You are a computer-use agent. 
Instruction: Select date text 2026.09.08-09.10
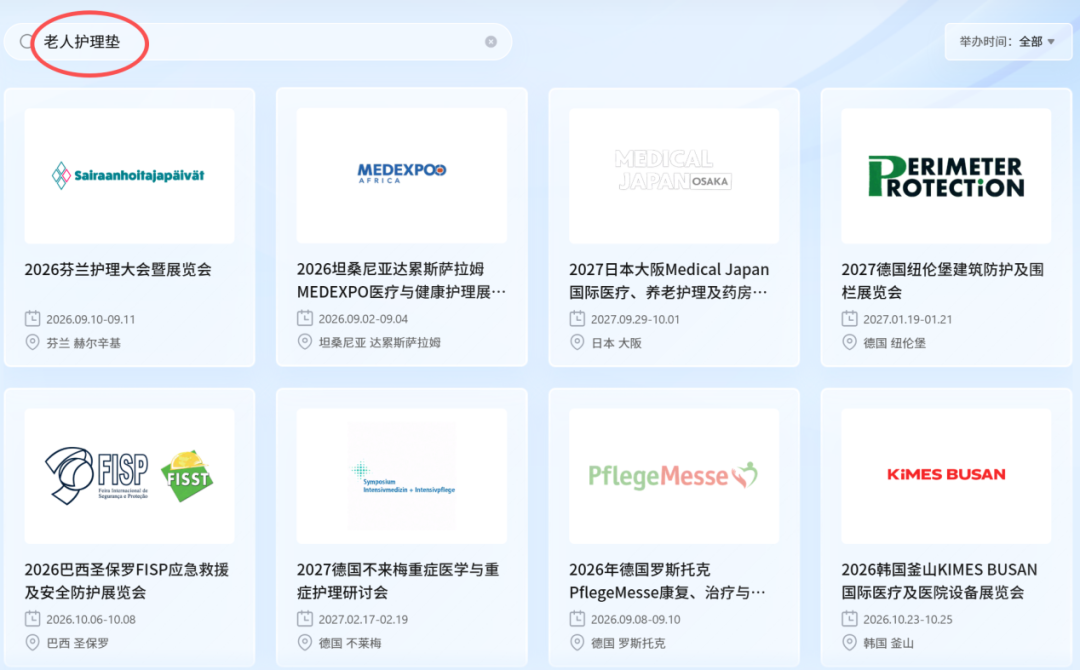pos(635,620)
